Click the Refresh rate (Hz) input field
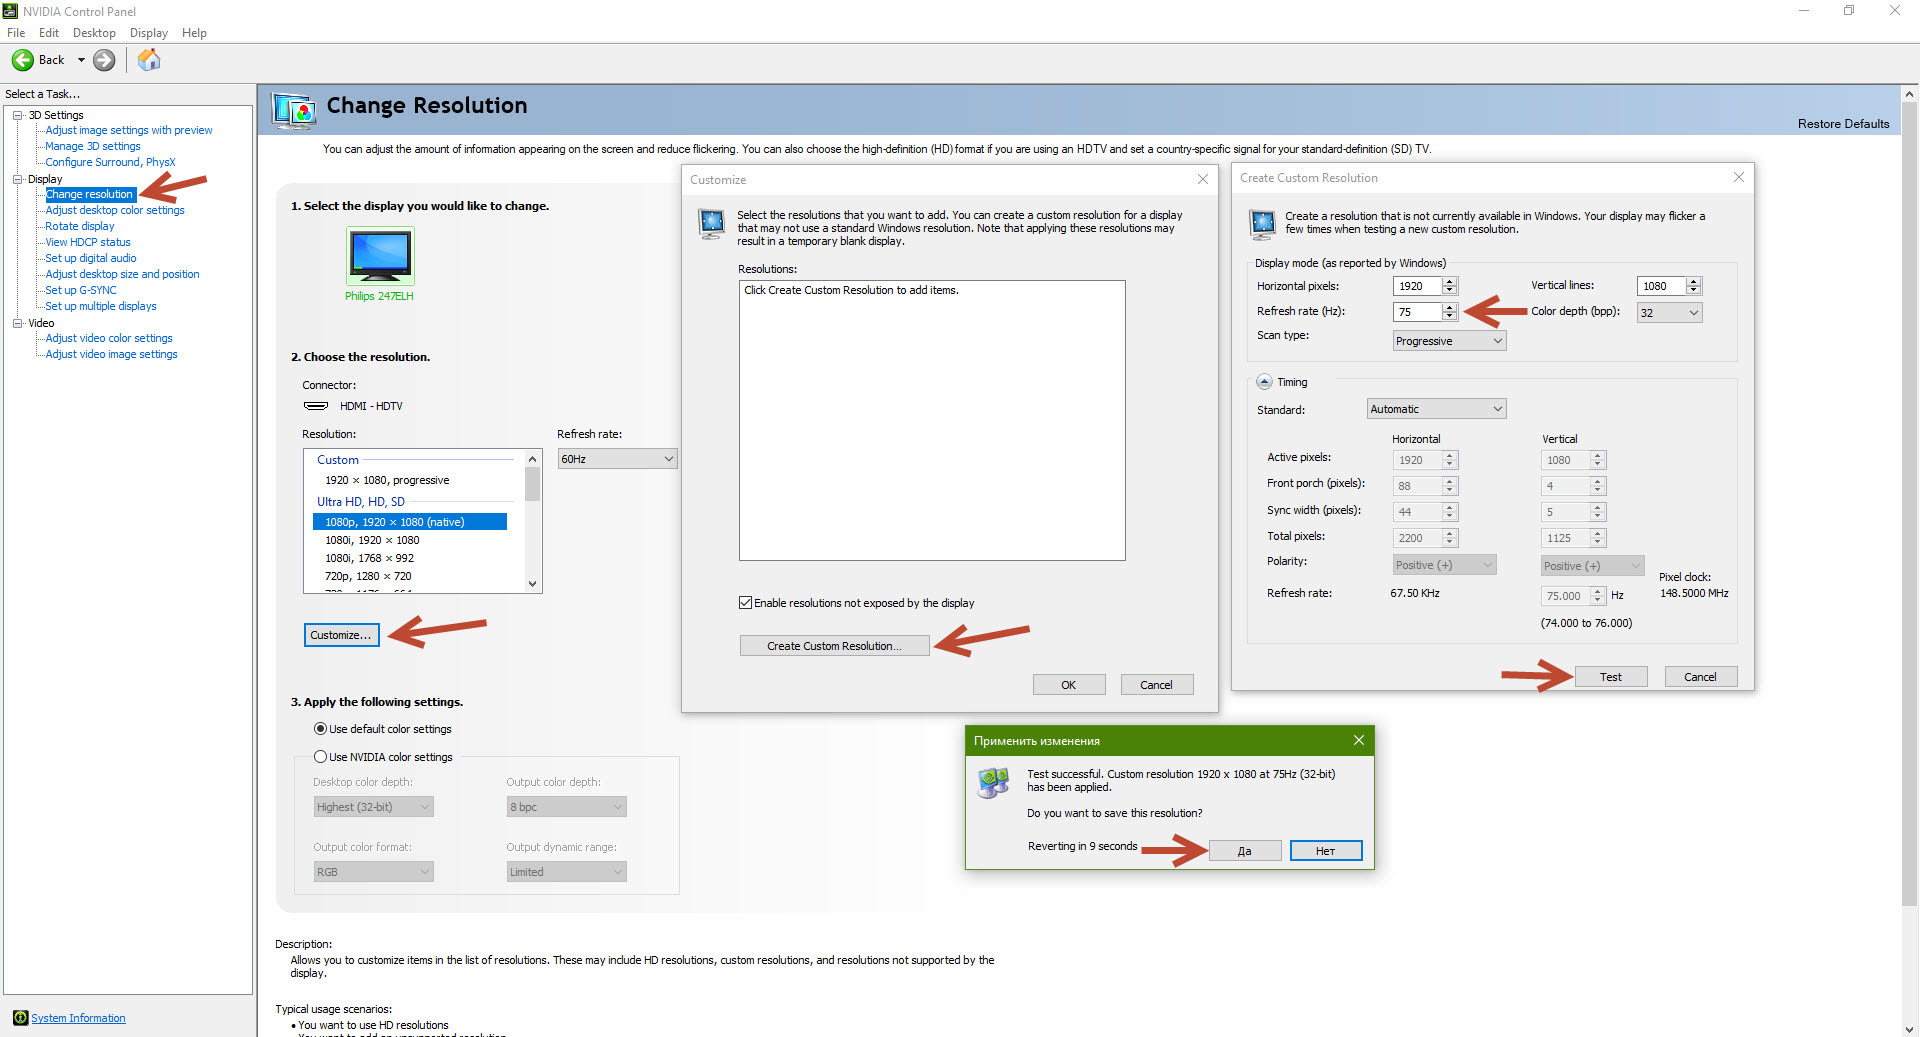The image size is (1920, 1037). tap(1418, 312)
